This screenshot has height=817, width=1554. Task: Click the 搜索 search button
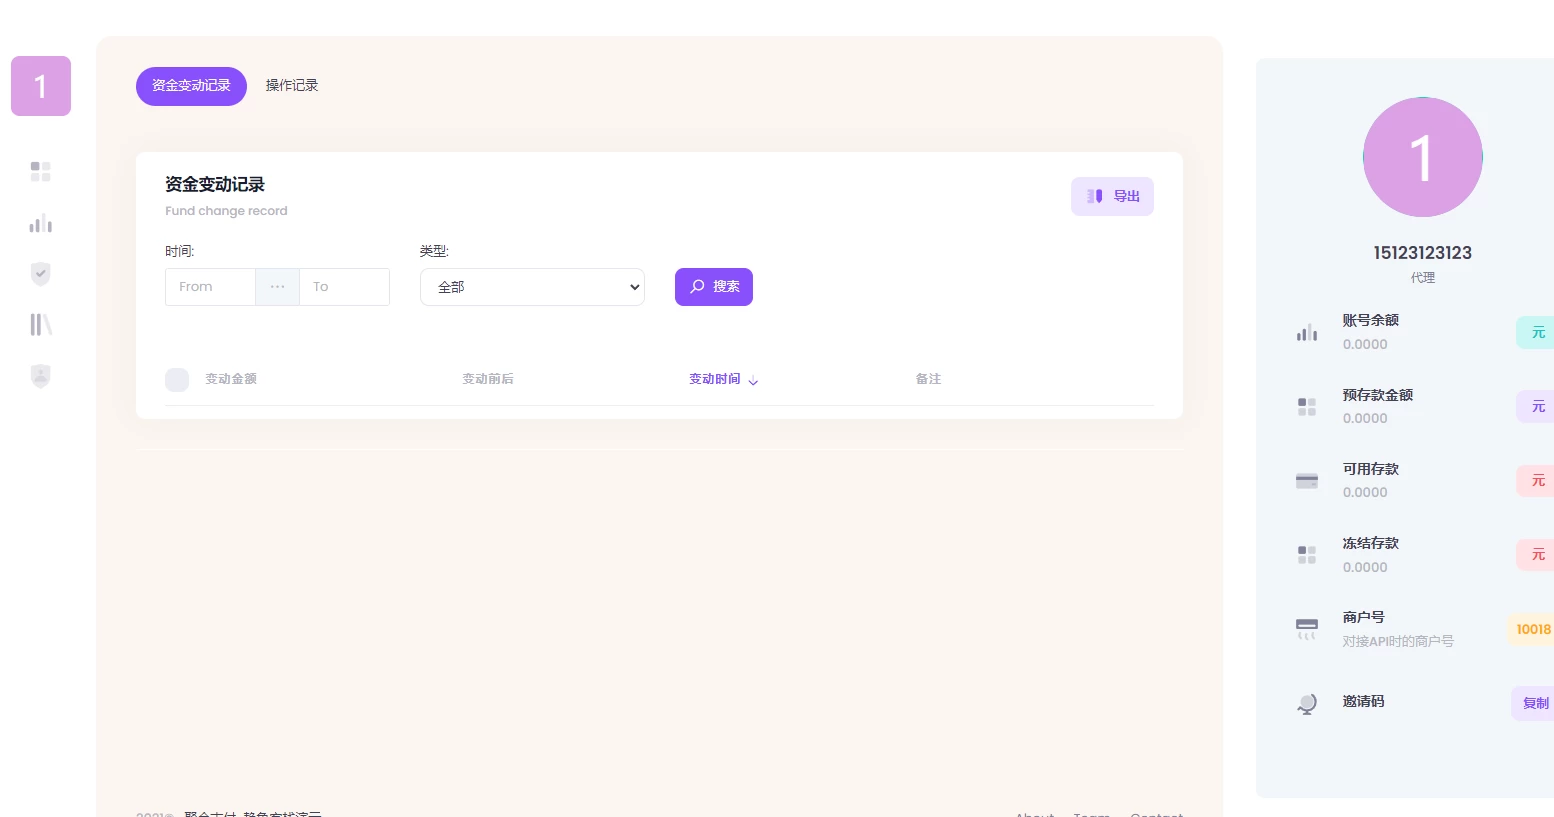coord(713,287)
